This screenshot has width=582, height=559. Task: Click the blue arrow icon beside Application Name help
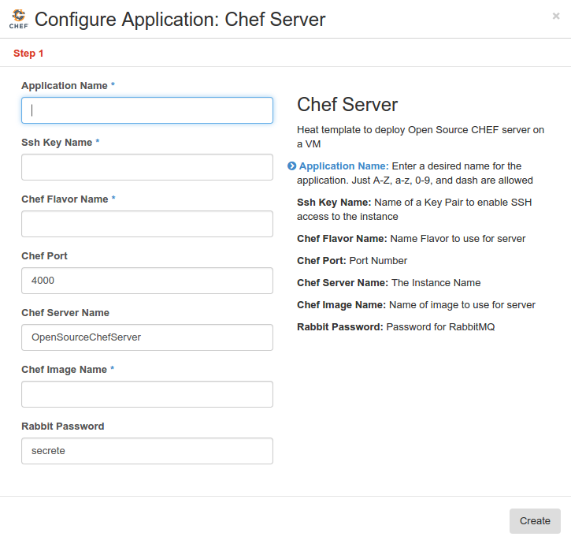(292, 166)
